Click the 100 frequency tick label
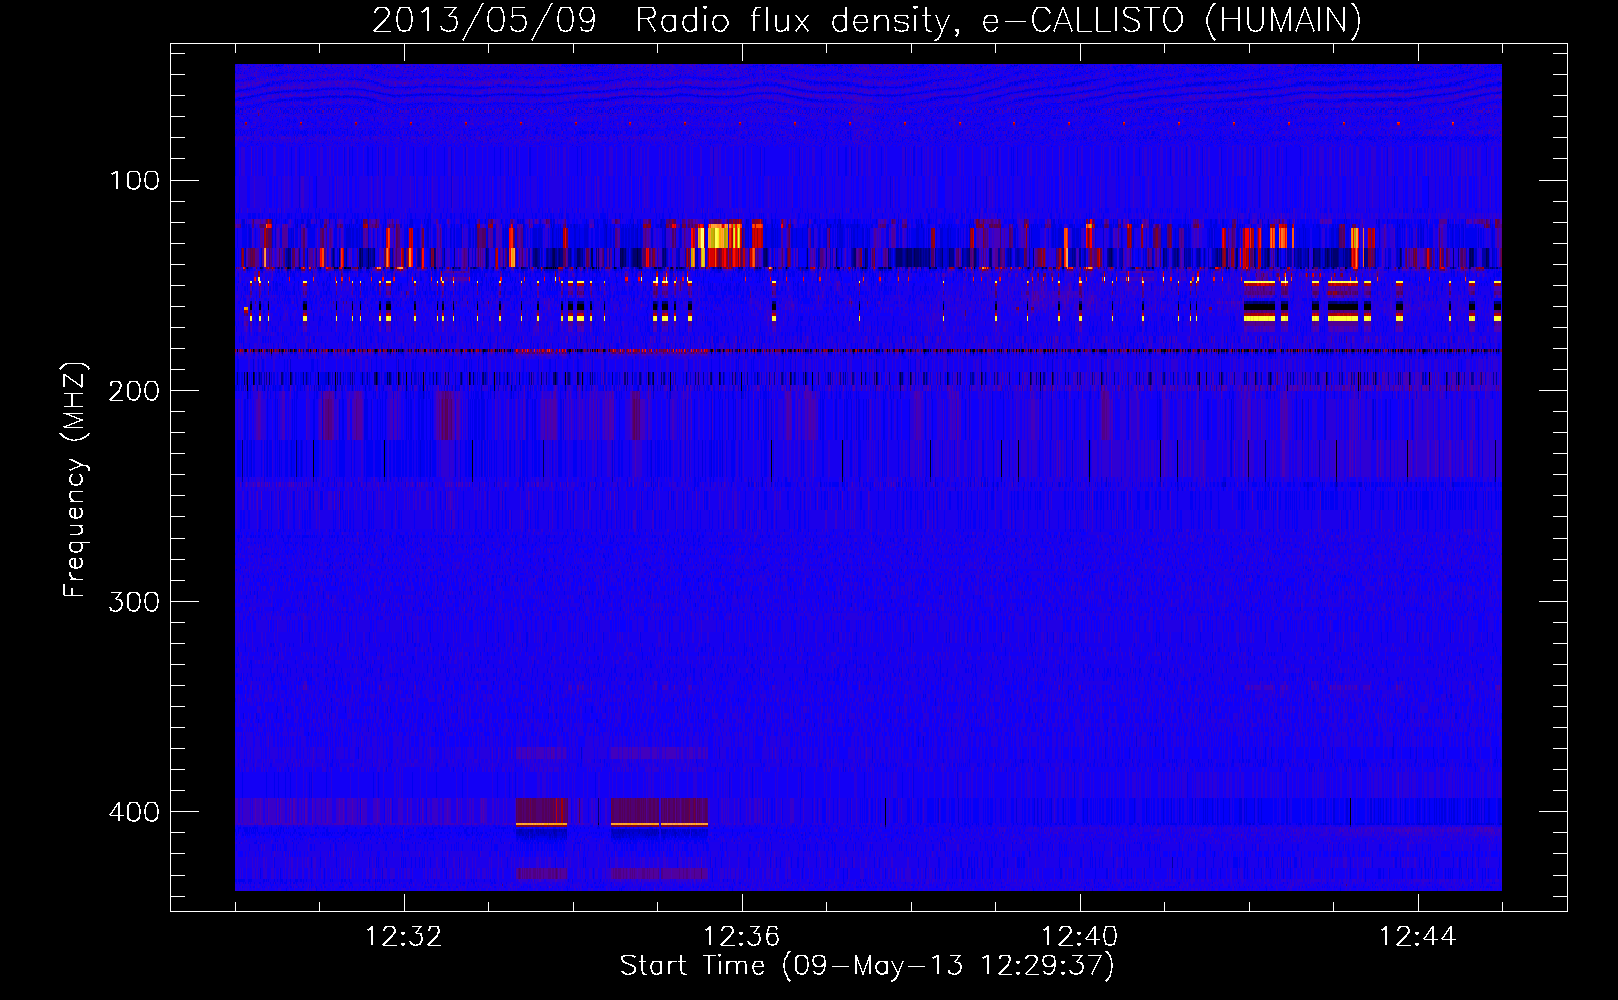 [x=135, y=181]
